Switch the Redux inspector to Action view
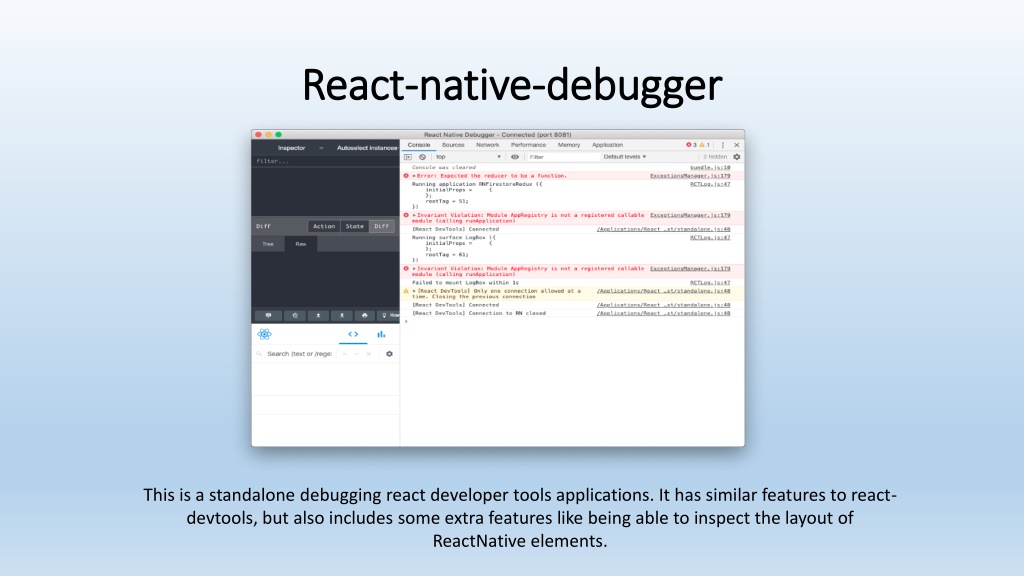 pyautogui.click(x=324, y=227)
